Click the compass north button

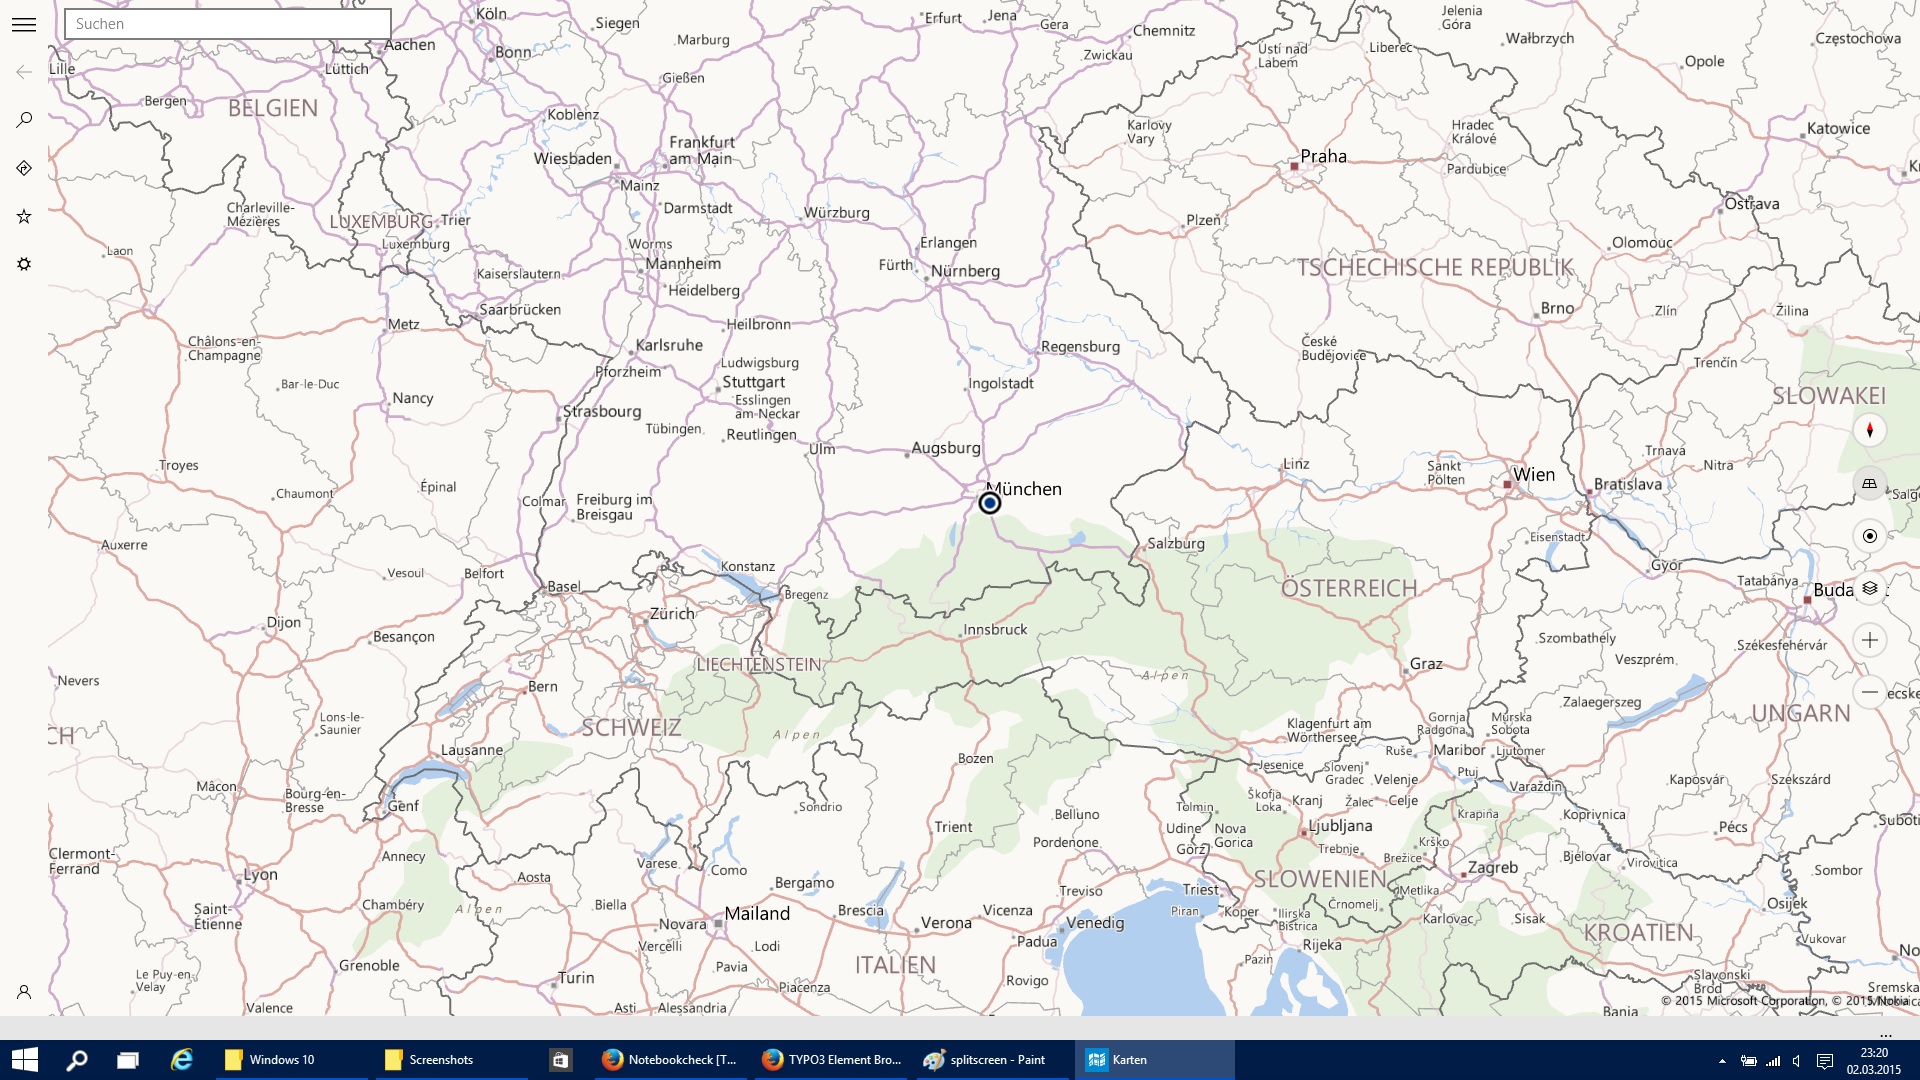click(x=1869, y=430)
